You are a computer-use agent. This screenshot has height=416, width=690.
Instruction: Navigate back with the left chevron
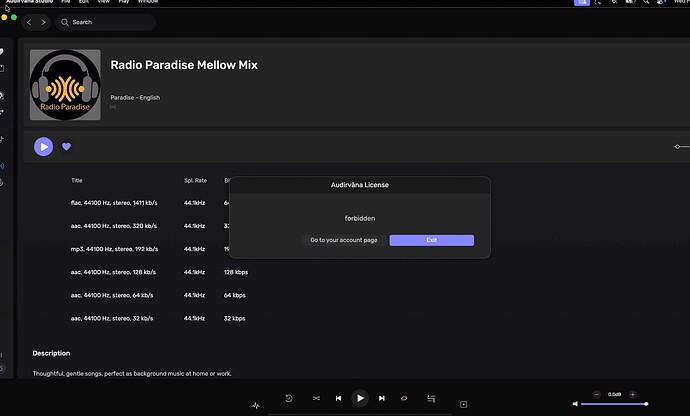pos(29,21)
